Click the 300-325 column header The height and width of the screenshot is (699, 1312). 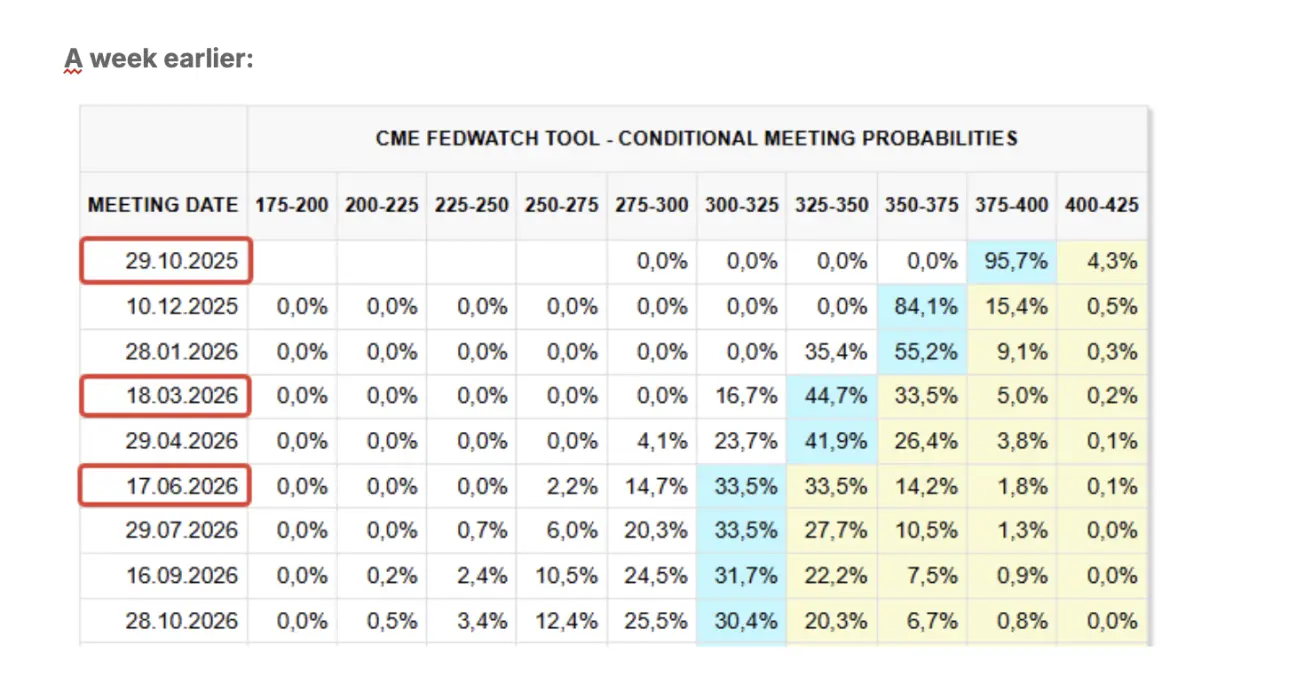pos(742,205)
